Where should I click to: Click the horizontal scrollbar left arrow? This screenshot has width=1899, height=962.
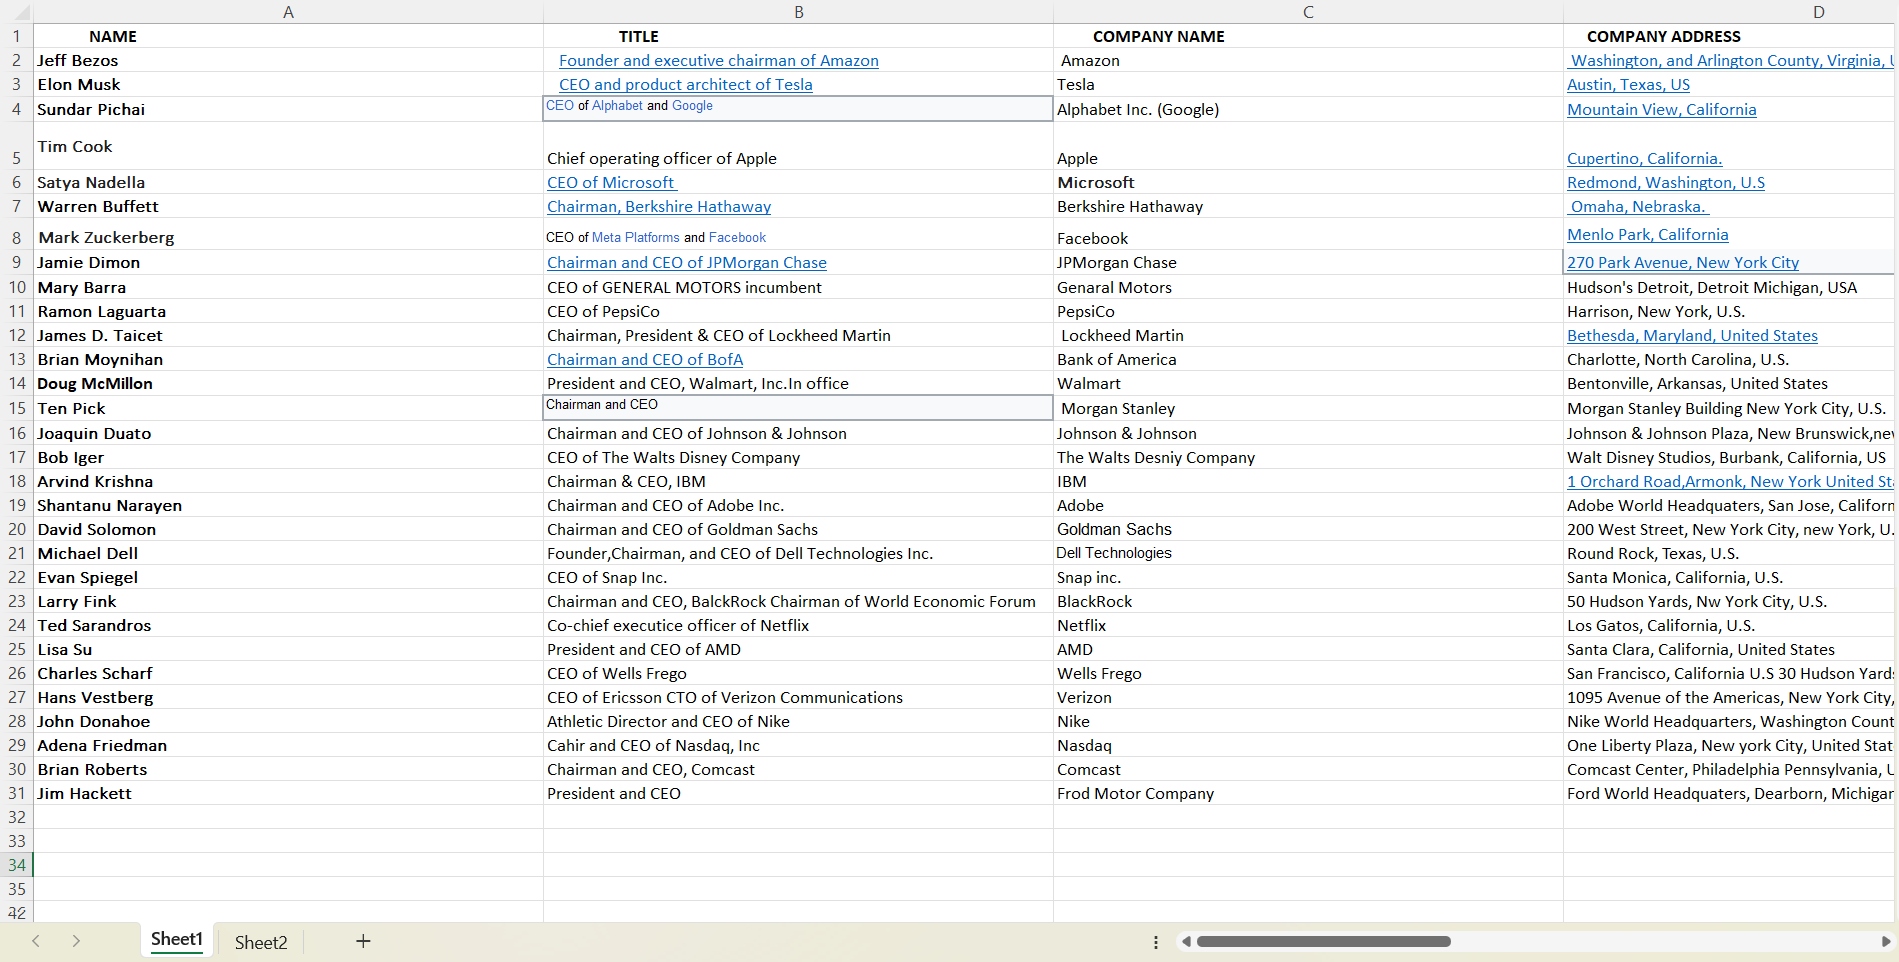(x=1186, y=941)
